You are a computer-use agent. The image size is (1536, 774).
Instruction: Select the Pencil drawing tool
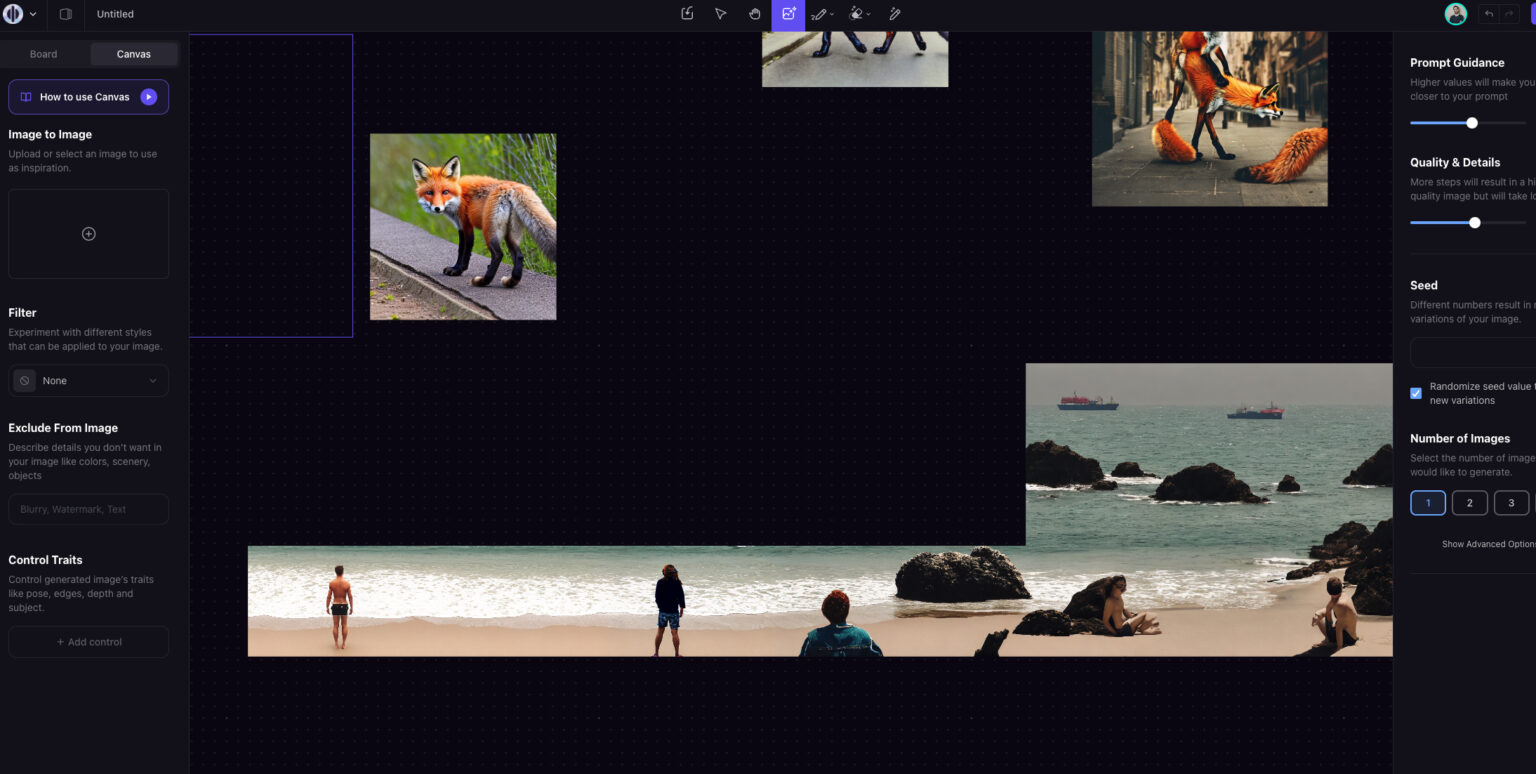coord(893,14)
